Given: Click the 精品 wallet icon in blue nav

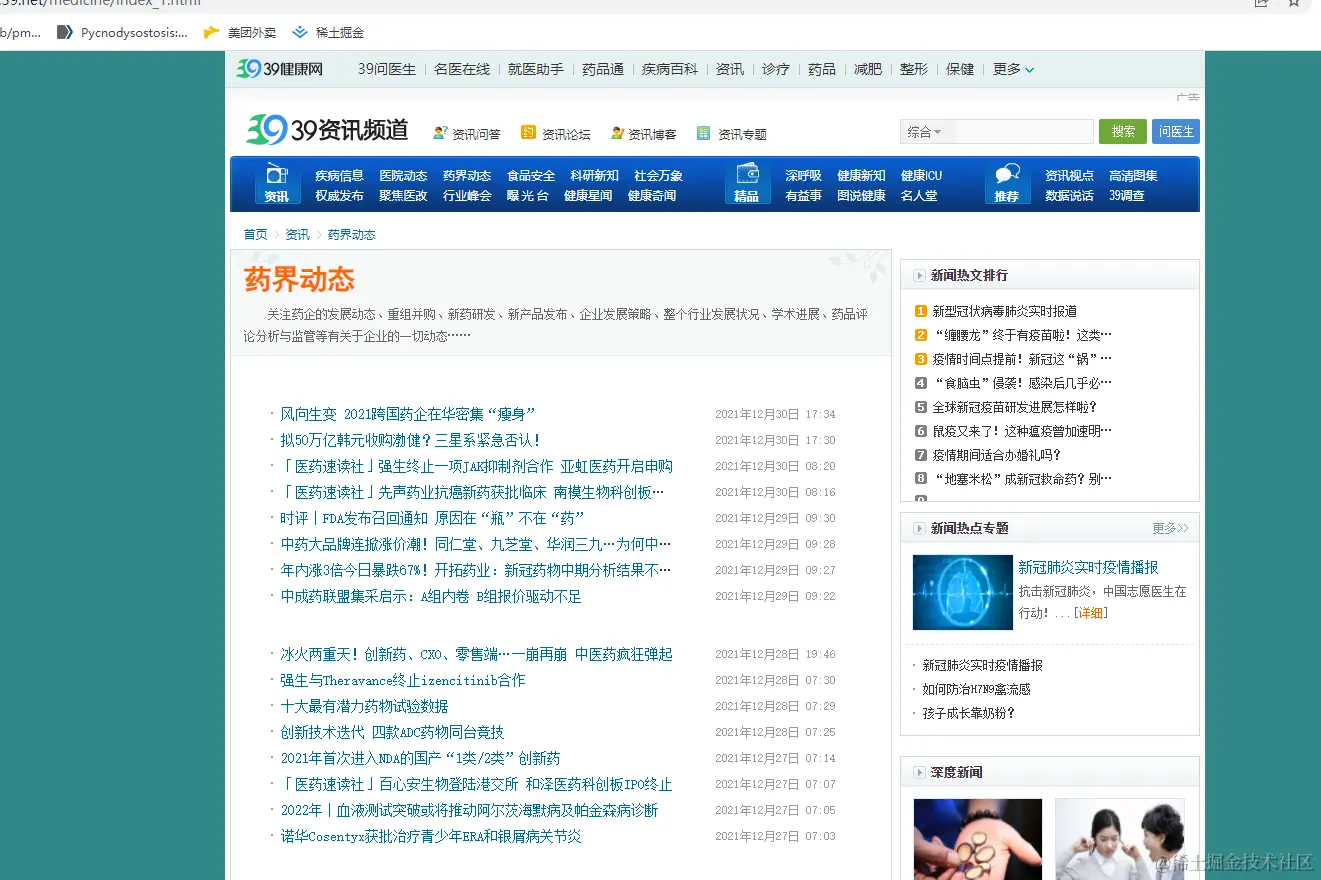Looking at the screenshot, I should [747, 183].
